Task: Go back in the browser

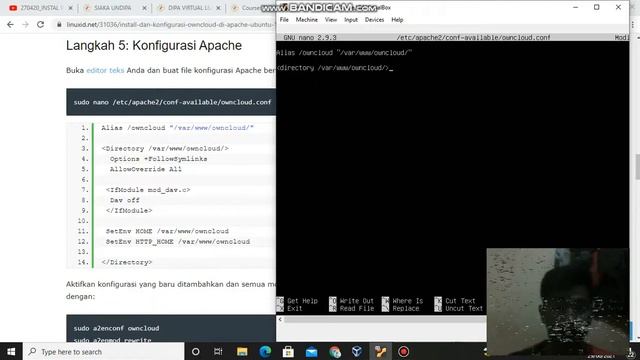Action: point(10,24)
